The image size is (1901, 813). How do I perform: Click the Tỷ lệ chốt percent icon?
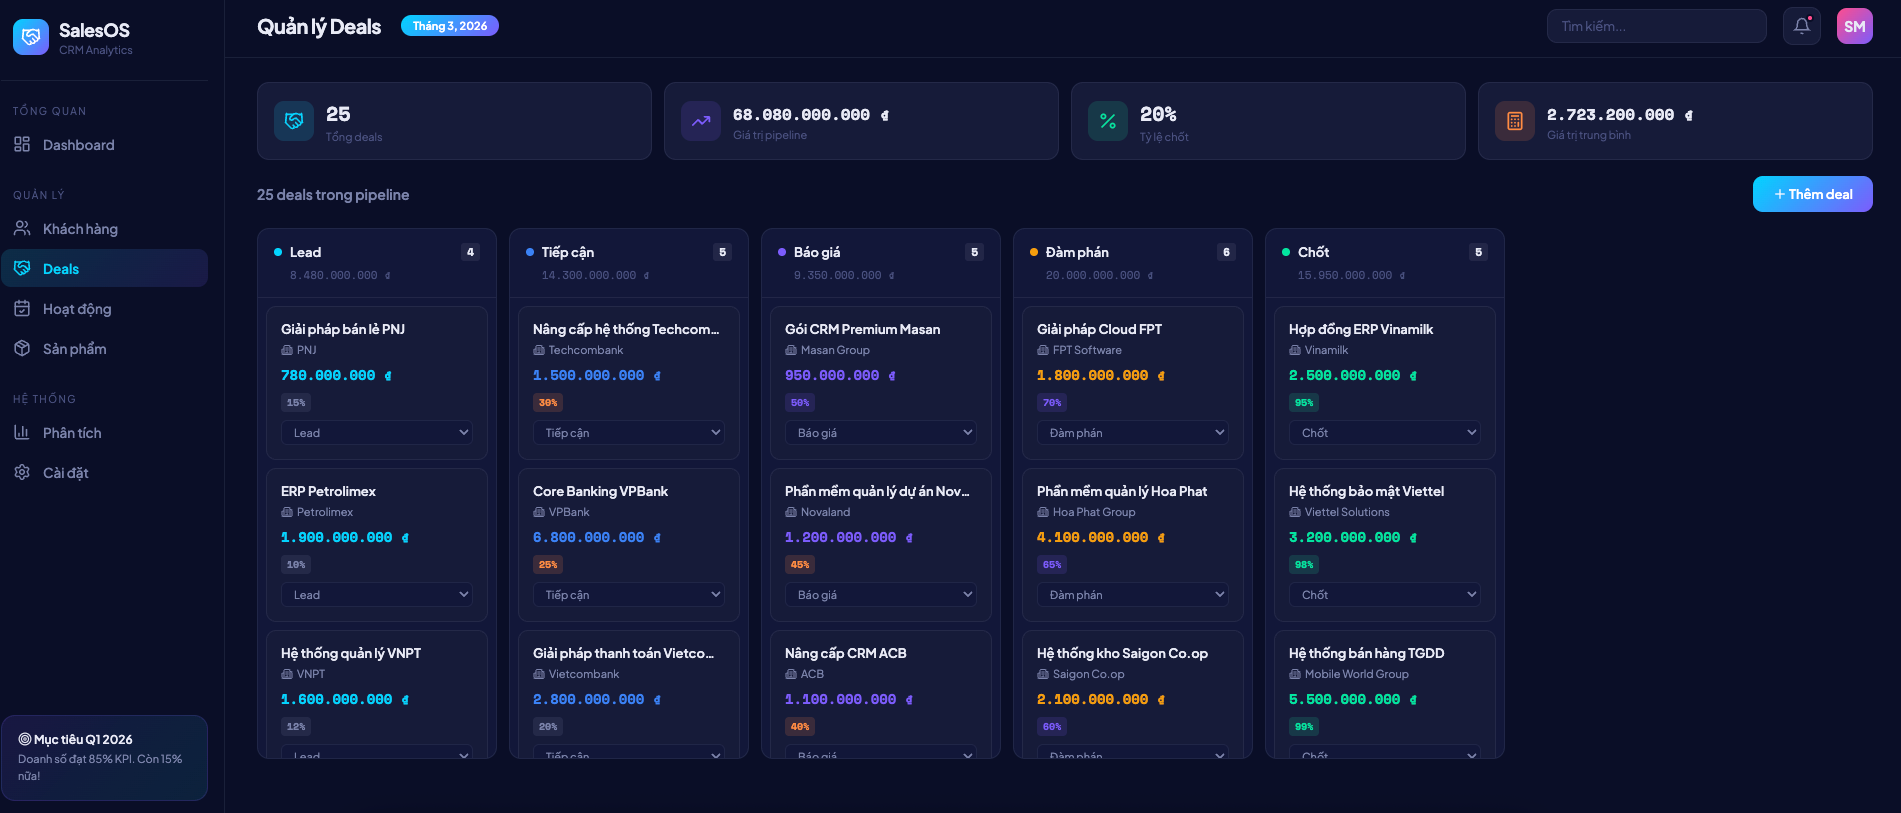coord(1108,121)
